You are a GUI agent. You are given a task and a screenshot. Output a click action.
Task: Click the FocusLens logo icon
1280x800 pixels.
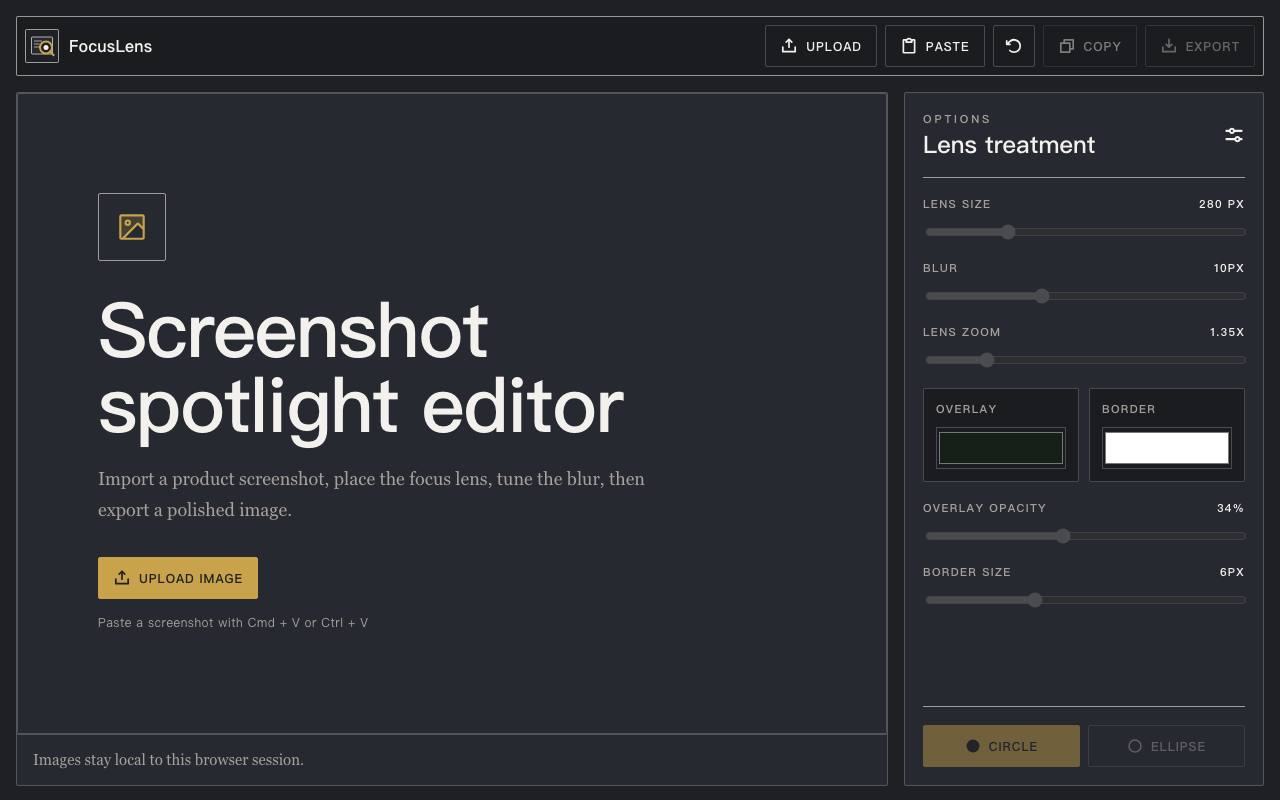point(42,46)
